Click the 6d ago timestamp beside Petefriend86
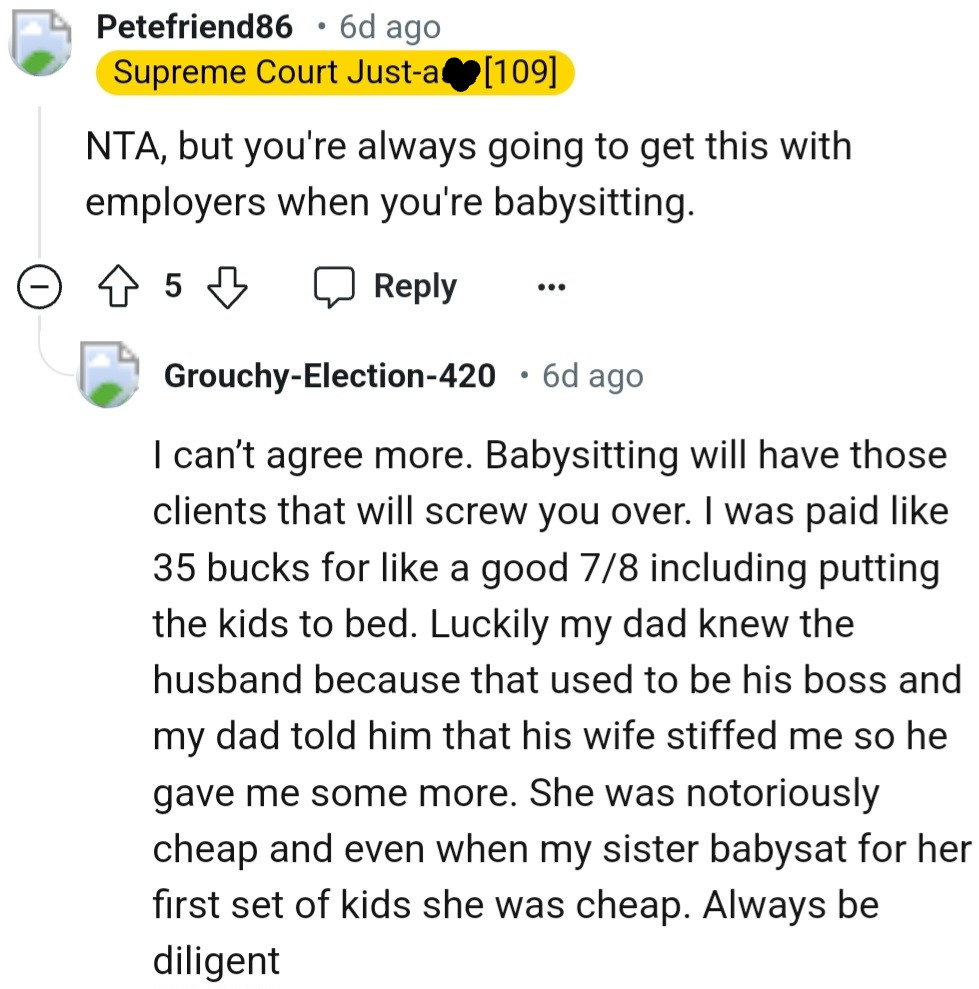The height and width of the screenshot is (989, 979). click(390, 27)
